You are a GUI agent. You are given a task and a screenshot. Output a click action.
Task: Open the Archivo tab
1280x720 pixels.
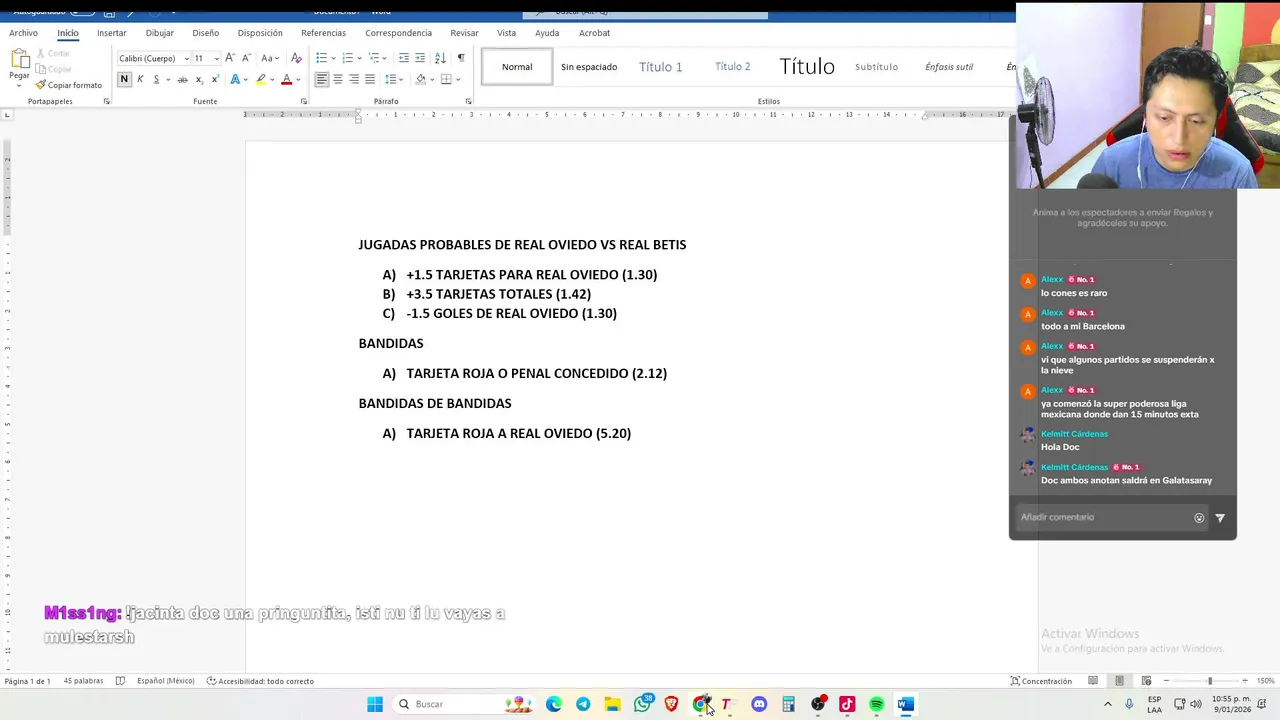click(23, 33)
